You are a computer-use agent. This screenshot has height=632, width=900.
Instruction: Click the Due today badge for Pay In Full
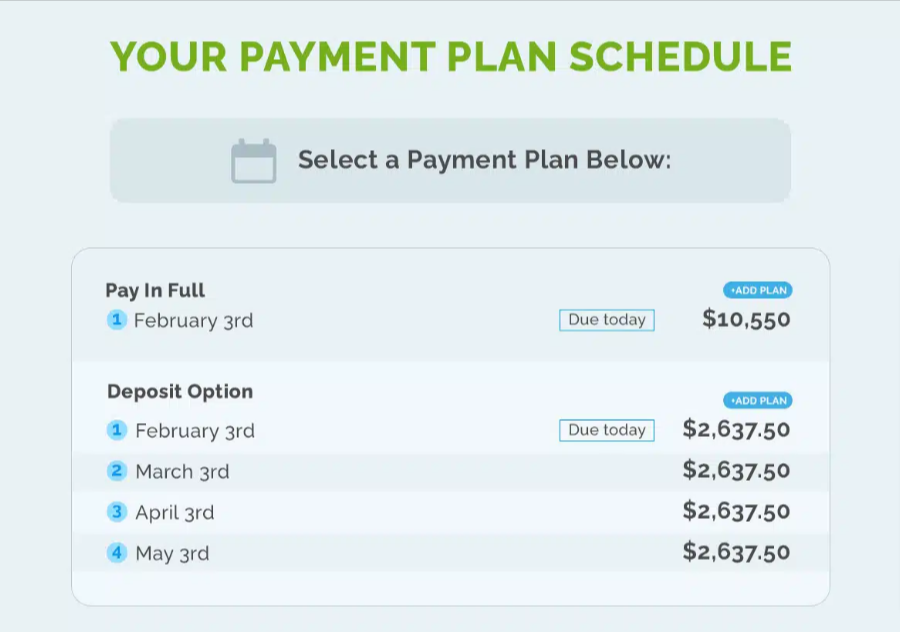tap(606, 320)
